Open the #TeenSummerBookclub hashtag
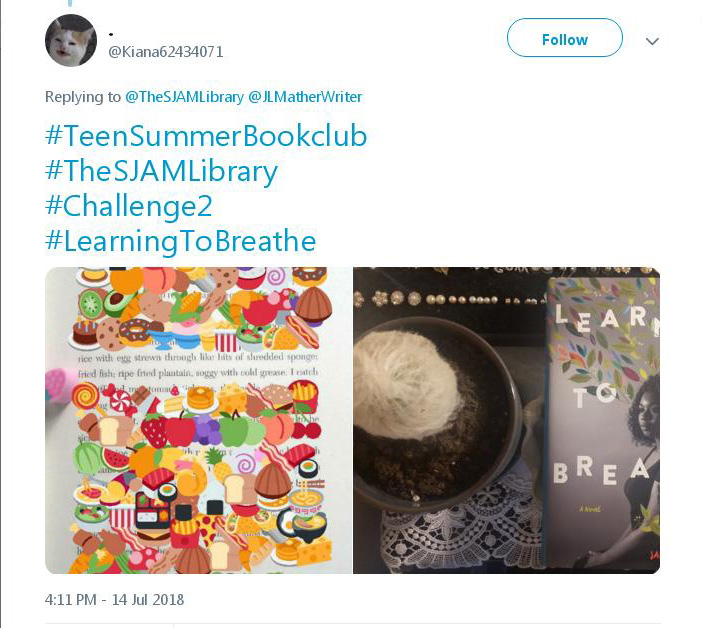The image size is (702, 628). click(206, 136)
